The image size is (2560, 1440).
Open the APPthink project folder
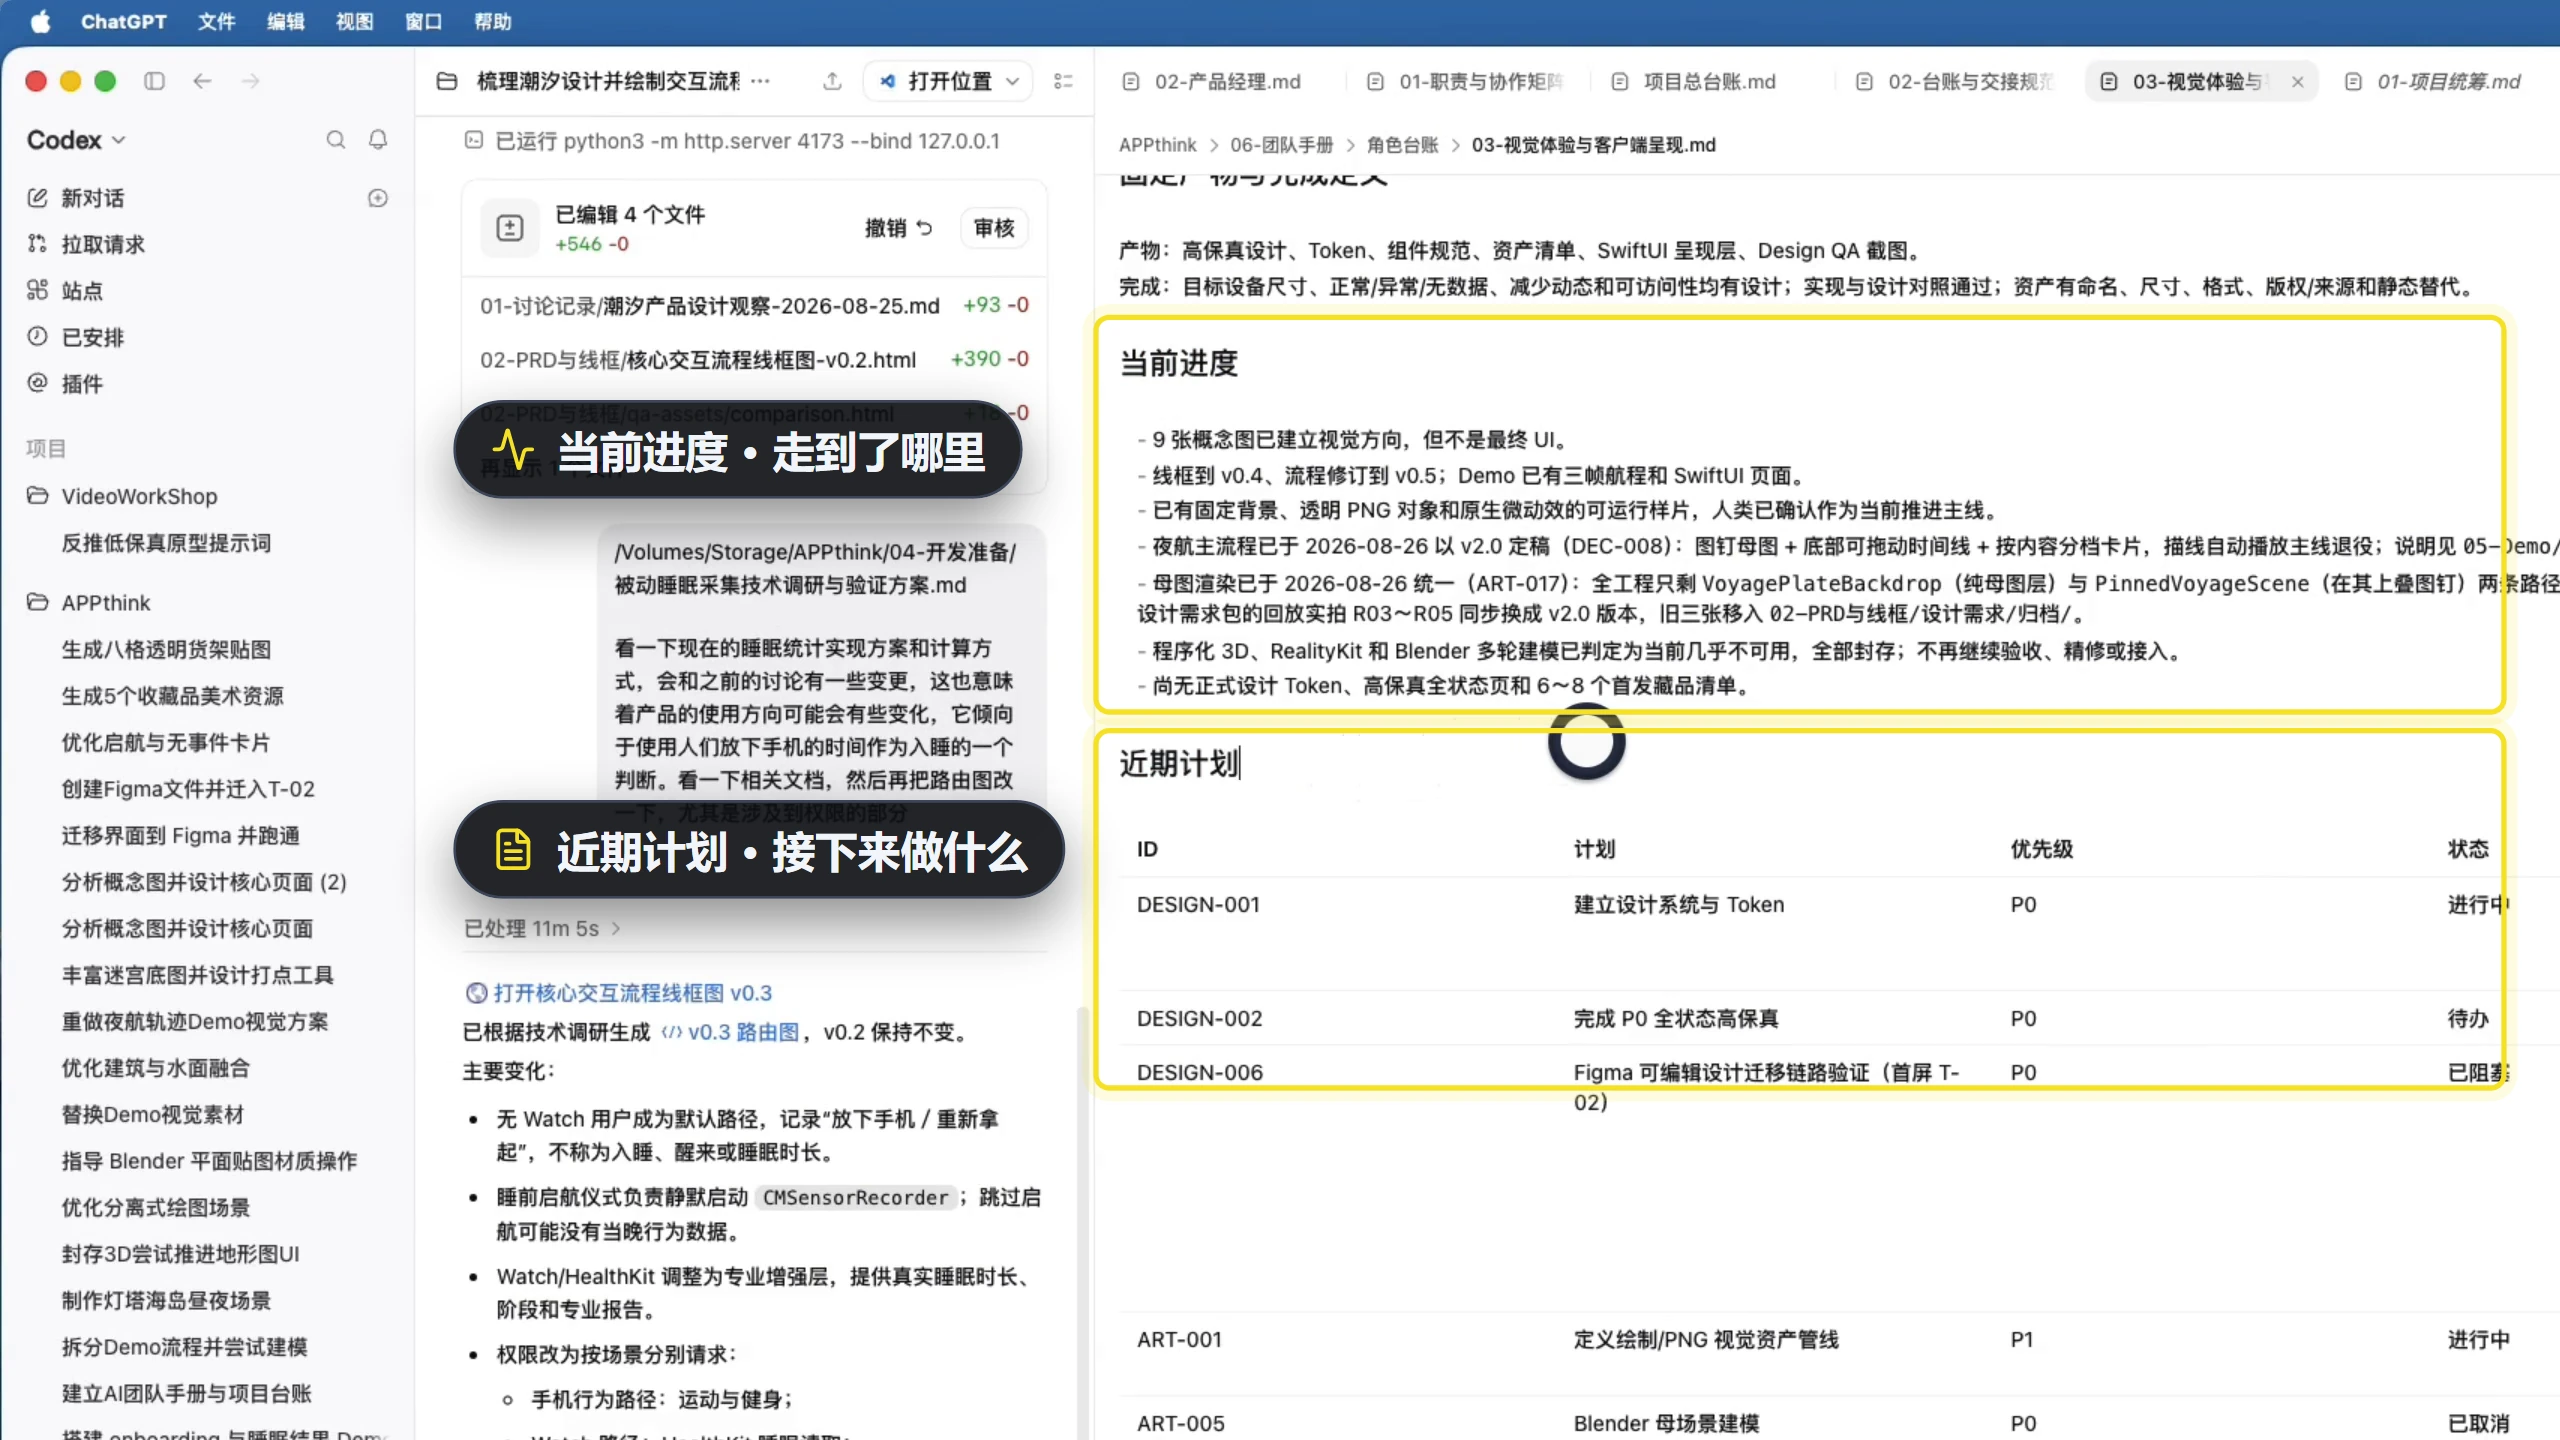(106, 603)
